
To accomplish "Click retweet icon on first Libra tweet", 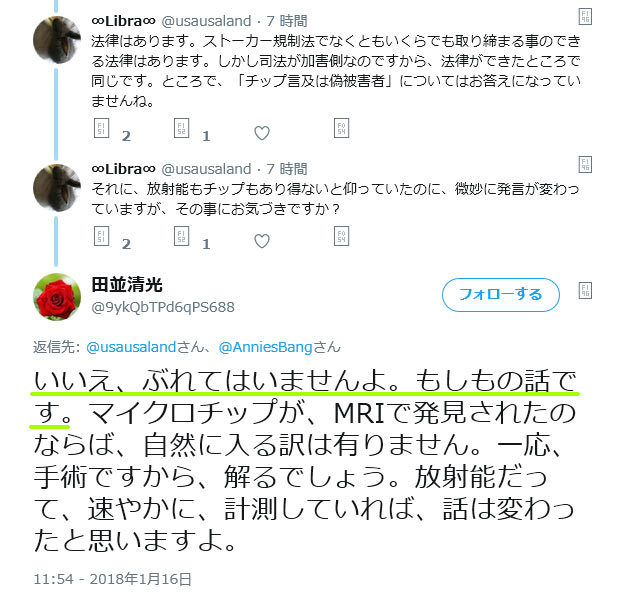I will (x=181, y=128).
